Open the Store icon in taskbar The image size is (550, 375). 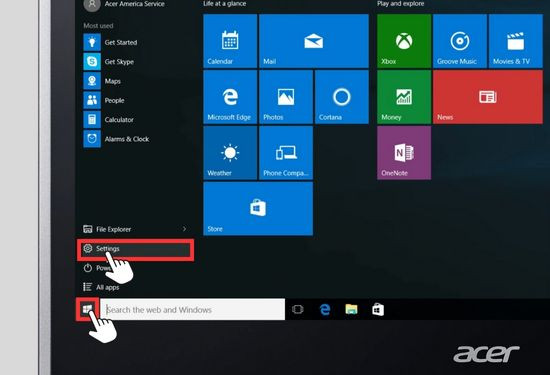click(378, 309)
